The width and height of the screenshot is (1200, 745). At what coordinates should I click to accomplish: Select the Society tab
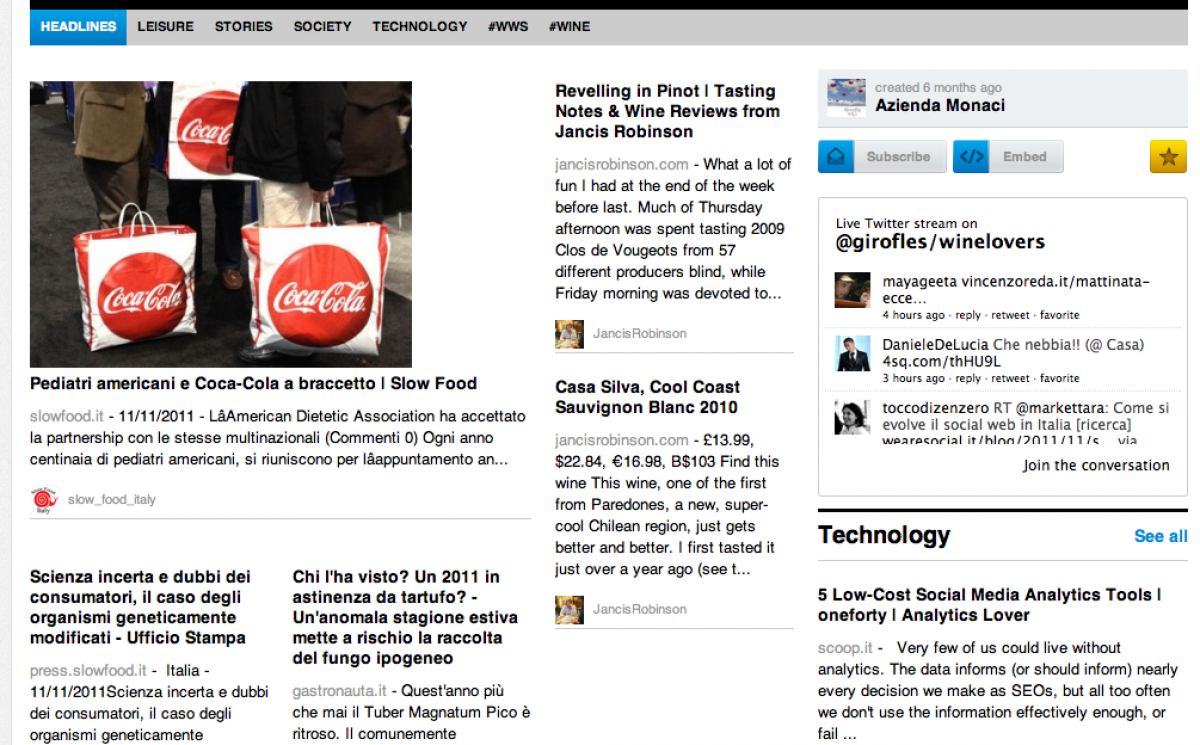click(322, 27)
